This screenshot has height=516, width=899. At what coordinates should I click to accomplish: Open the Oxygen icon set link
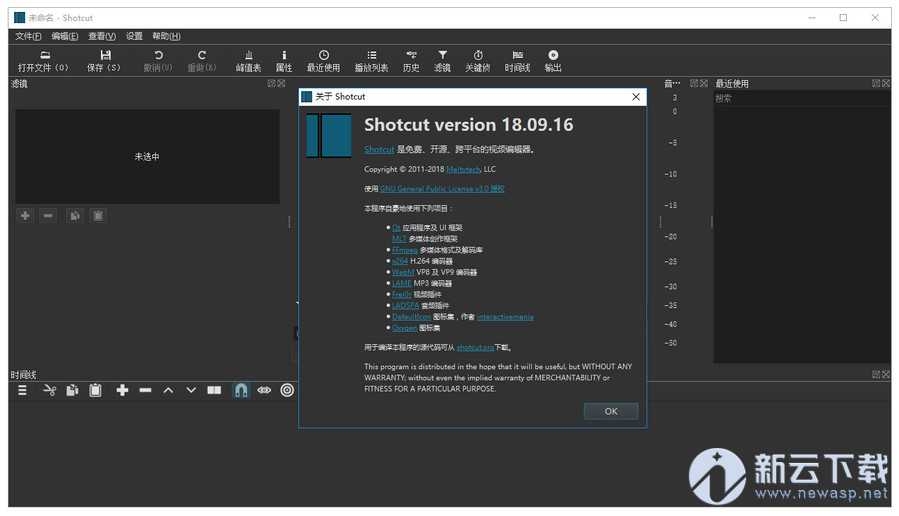(404, 328)
